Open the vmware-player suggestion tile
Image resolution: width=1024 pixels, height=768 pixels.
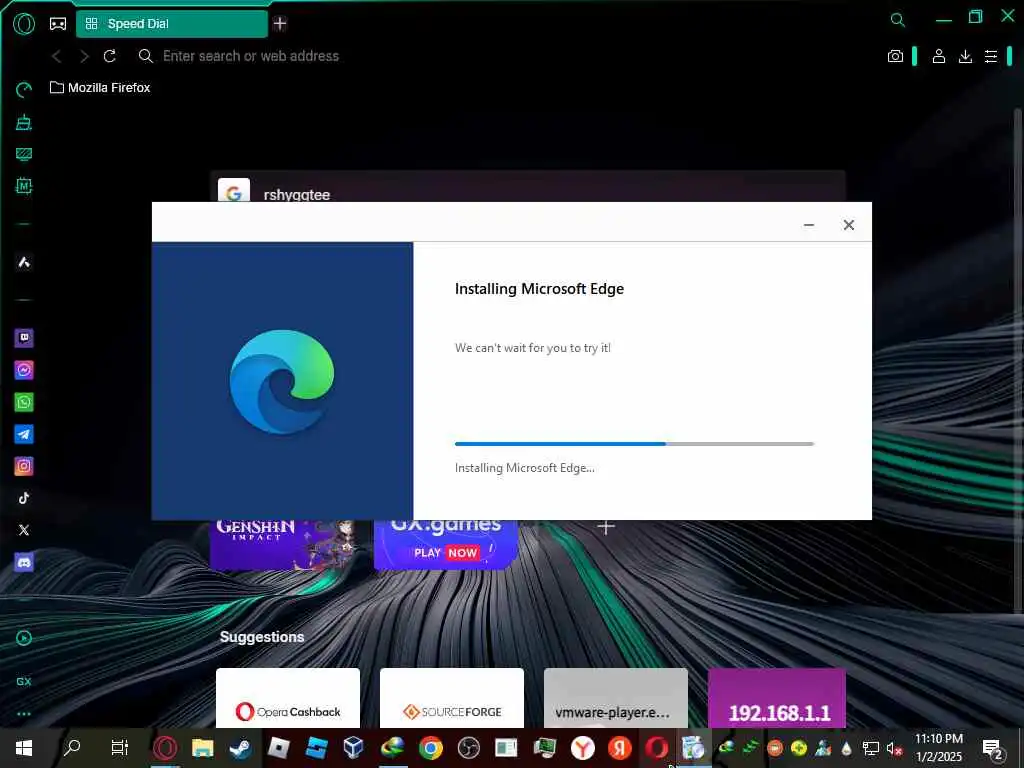point(616,697)
